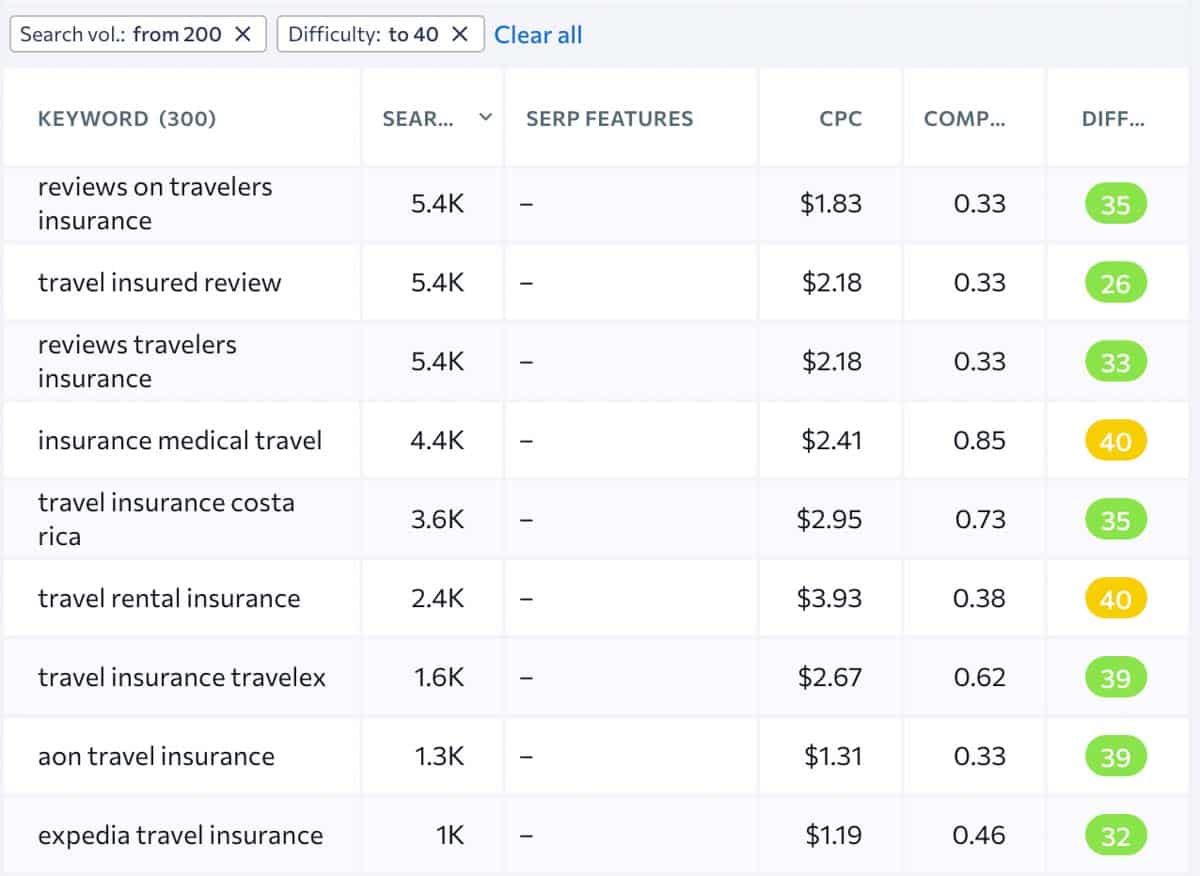Click the sort chevron on the SEAR... column
Viewport: 1200px width, 876px height.
[484, 118]
